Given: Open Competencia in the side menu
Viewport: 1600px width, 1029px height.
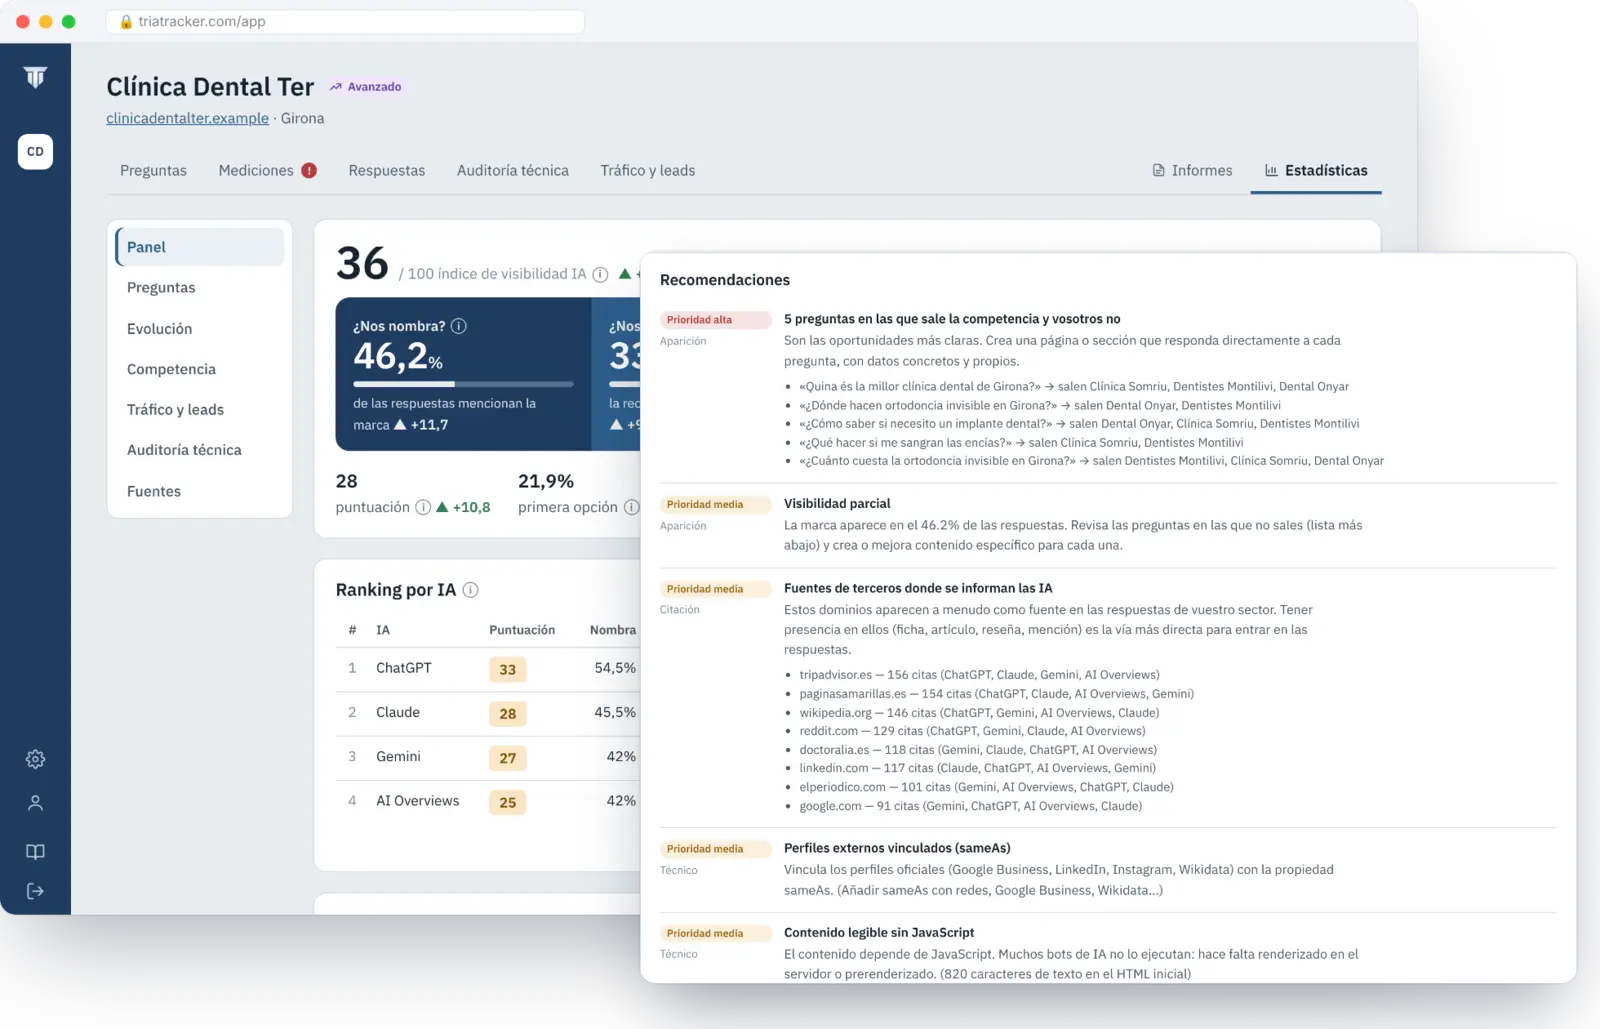Looking at the screenshot, I should 171,369.
